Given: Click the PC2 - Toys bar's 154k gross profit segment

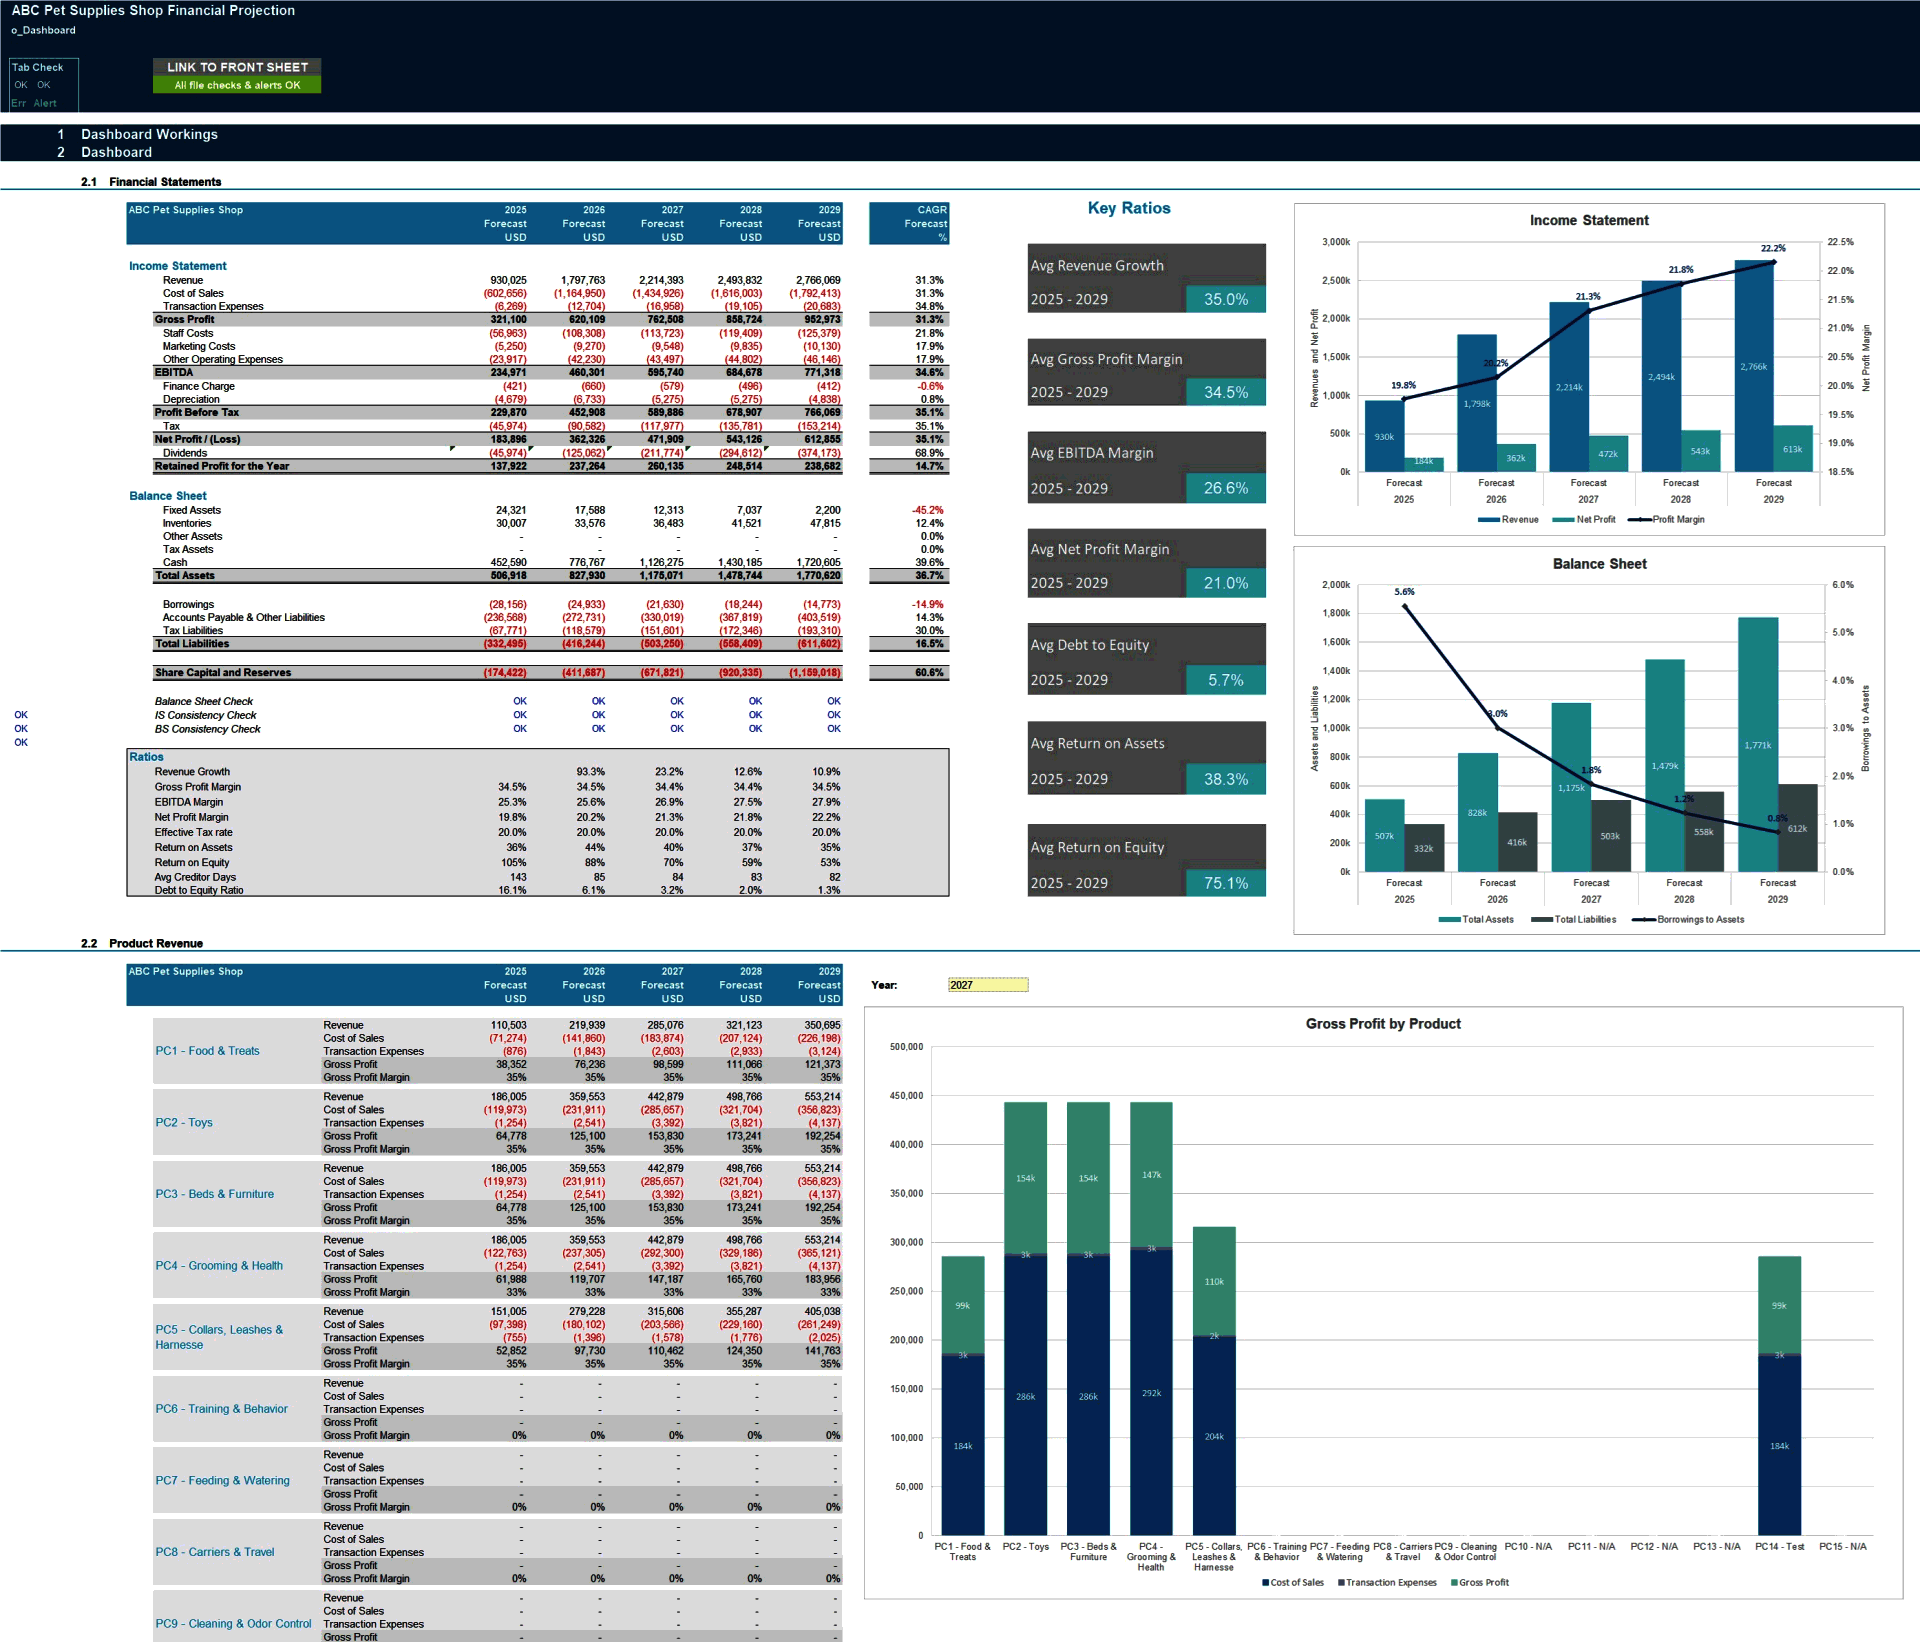Looking at the screenshot, I should click(1025, 1177).
